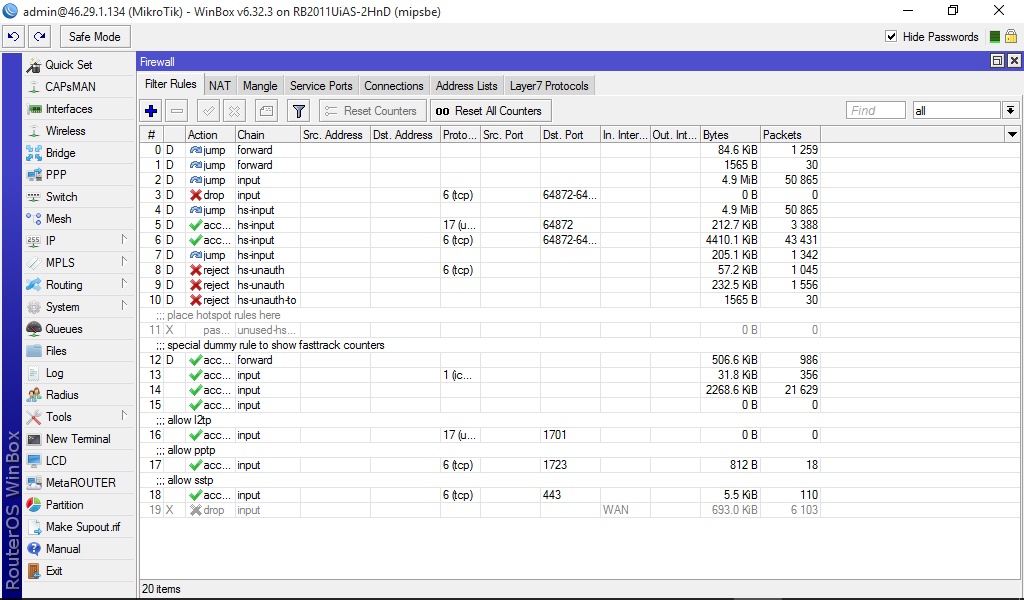Click the Find input field
This screenshot has width=1024, height=600.
(x=875, y=110)
